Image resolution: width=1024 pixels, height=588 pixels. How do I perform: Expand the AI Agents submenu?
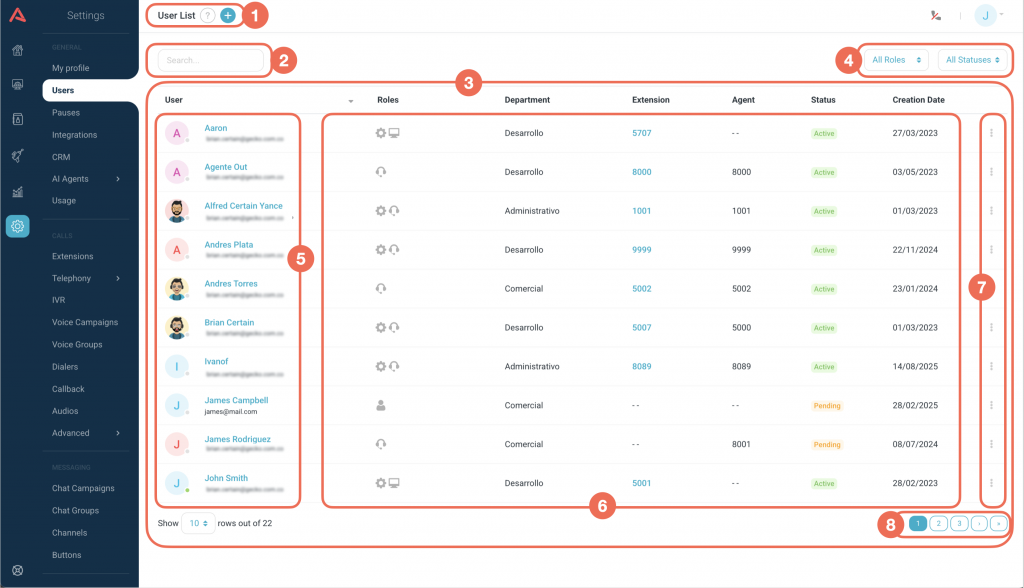118,179
